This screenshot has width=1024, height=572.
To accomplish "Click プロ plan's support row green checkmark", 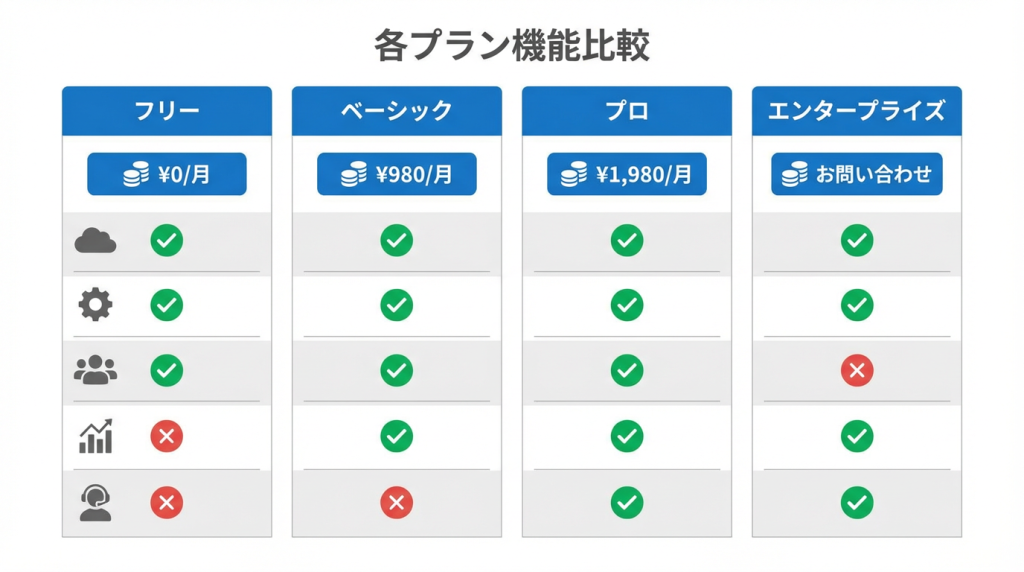I will coord(627,502).
